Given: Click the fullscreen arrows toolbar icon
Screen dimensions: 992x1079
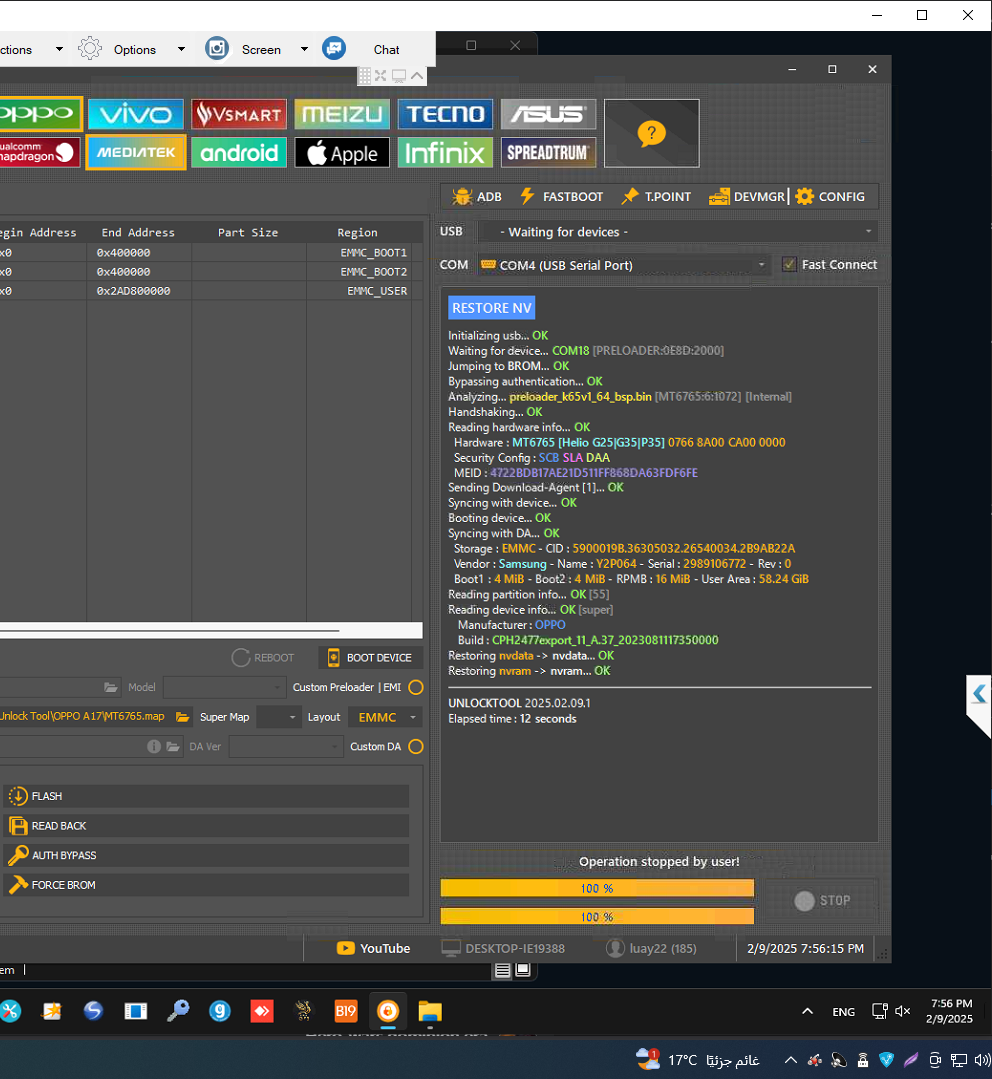Looking at the screenshot, I should [380, 75].
